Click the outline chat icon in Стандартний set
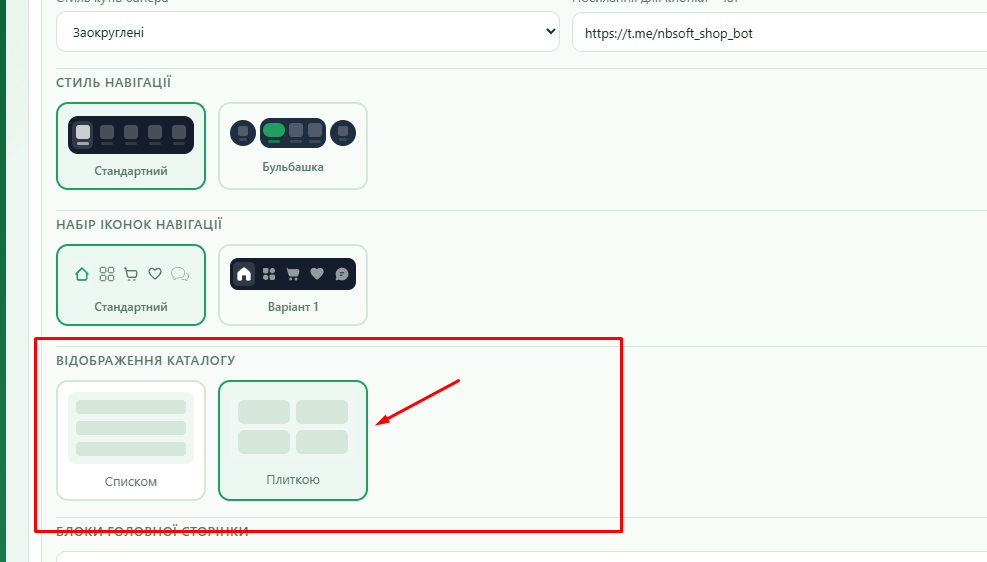 point(180,274)
